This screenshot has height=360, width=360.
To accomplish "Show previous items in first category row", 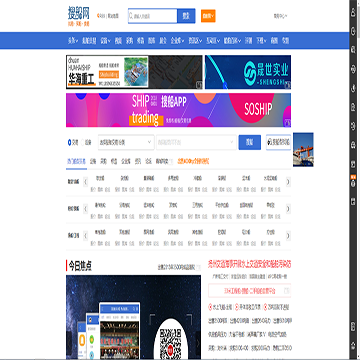I will [85, 182].
